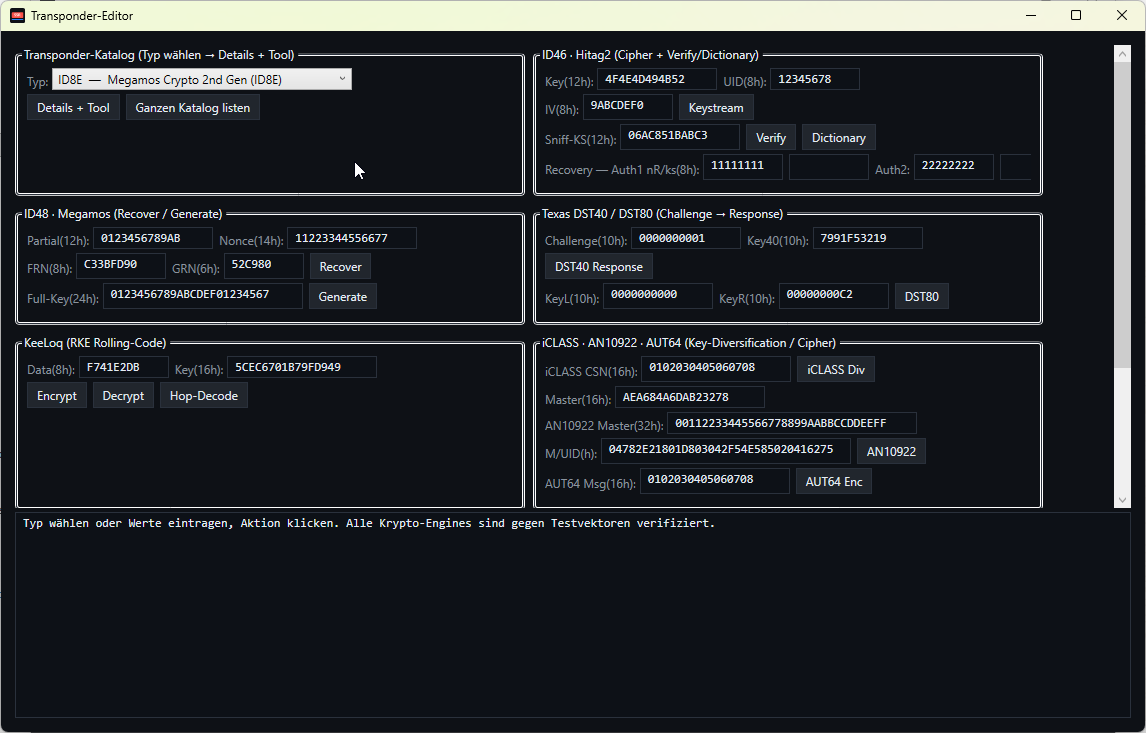This screenshot has height=733, width=1146.
Task: Close the Transponder-Editor window
Action: 1122,15
